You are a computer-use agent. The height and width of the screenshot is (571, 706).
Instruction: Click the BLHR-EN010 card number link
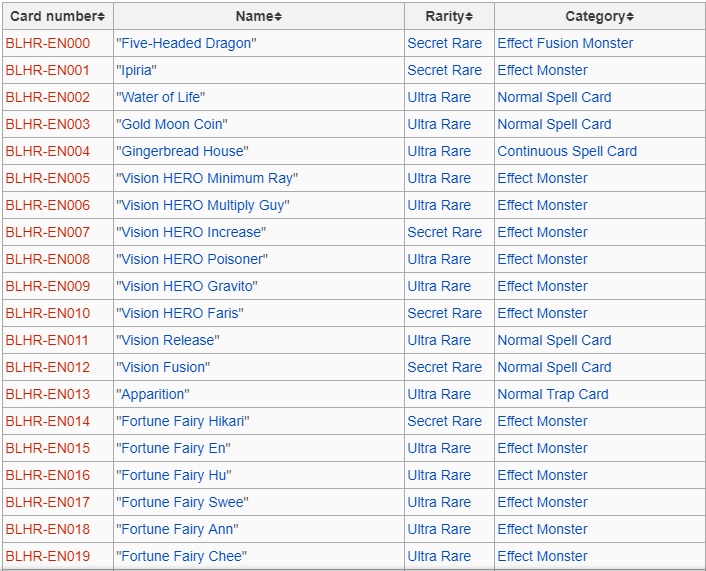47,313
